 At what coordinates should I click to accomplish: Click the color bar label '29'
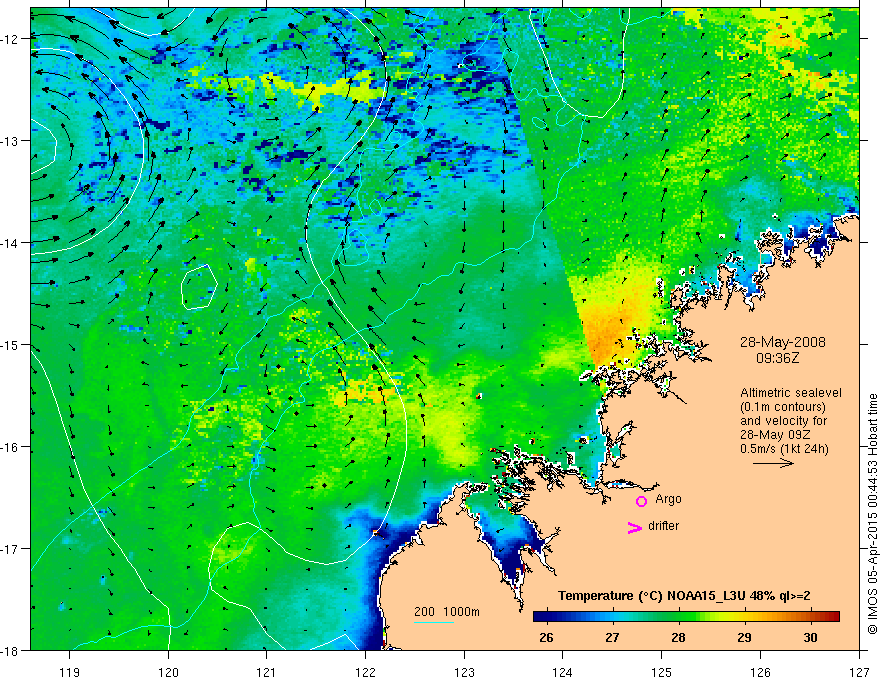[x=744, y=637]
